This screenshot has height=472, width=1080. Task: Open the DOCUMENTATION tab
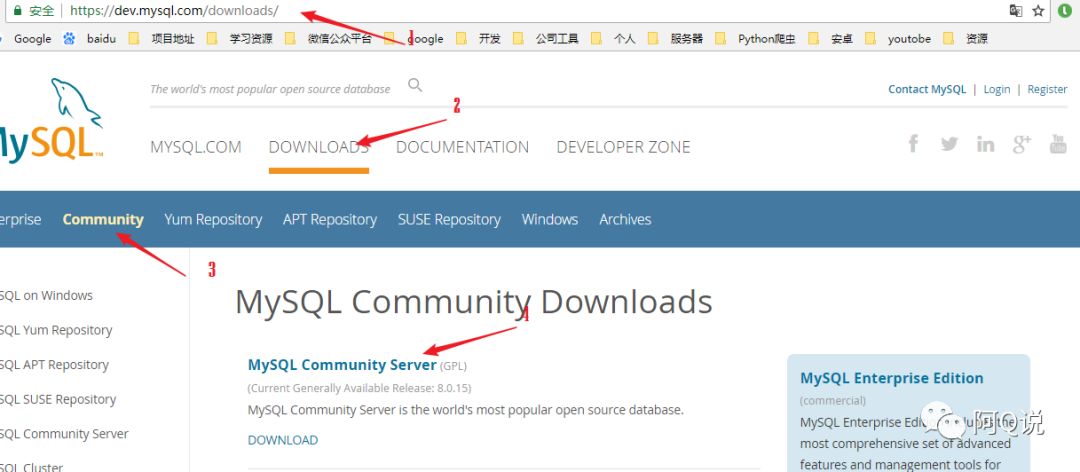pyautogui.click(x=462, y=147)
